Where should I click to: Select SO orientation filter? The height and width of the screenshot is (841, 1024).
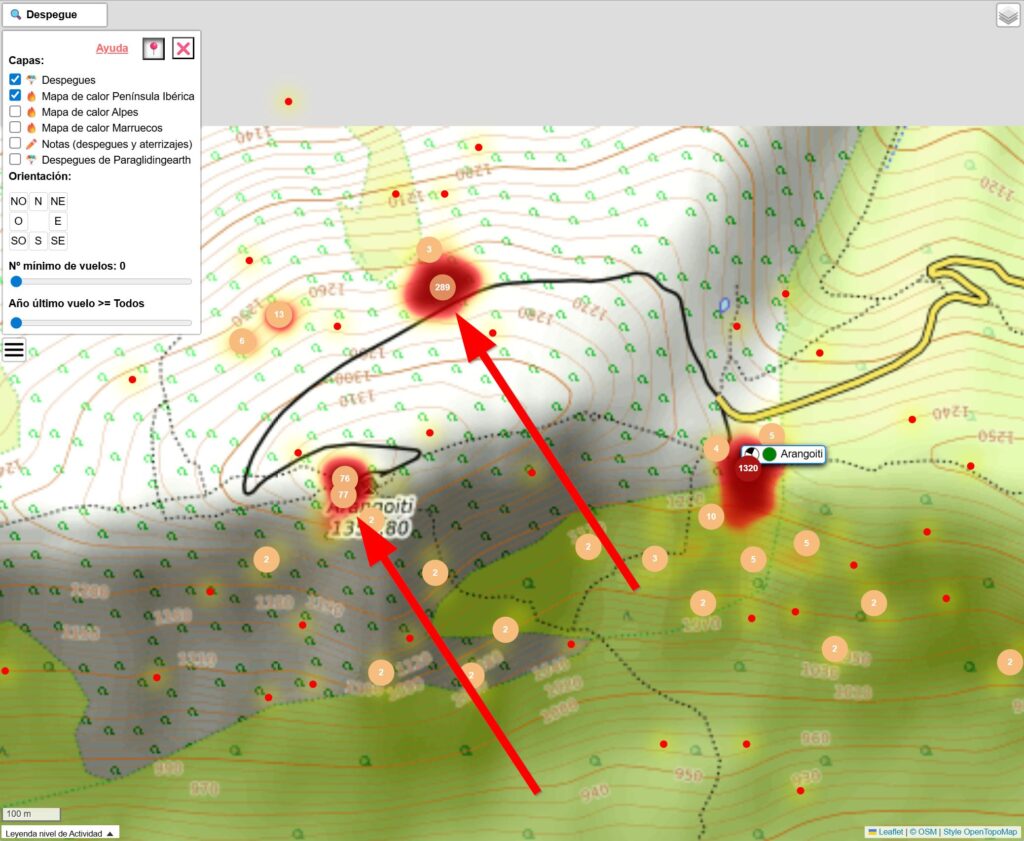[x=18, y=241]
